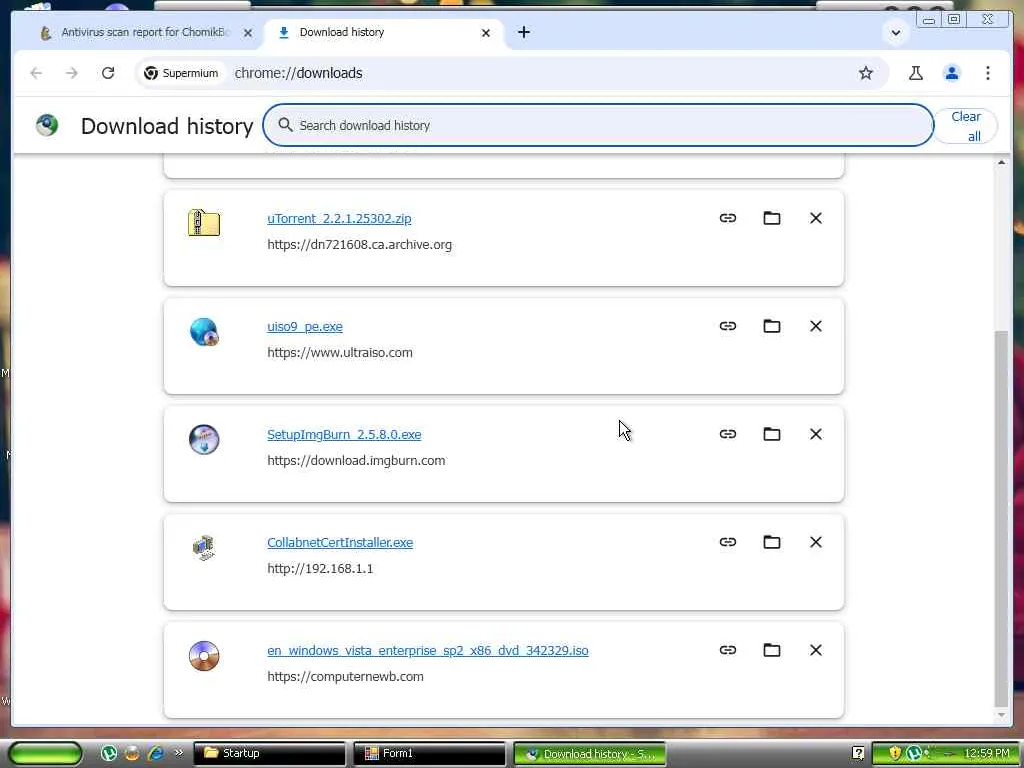Viewport: 1024px width, 768px height.
Task: Remove SetupImgBurn_2.5.8.0.exe from list
Action: (x=816, y=434)
